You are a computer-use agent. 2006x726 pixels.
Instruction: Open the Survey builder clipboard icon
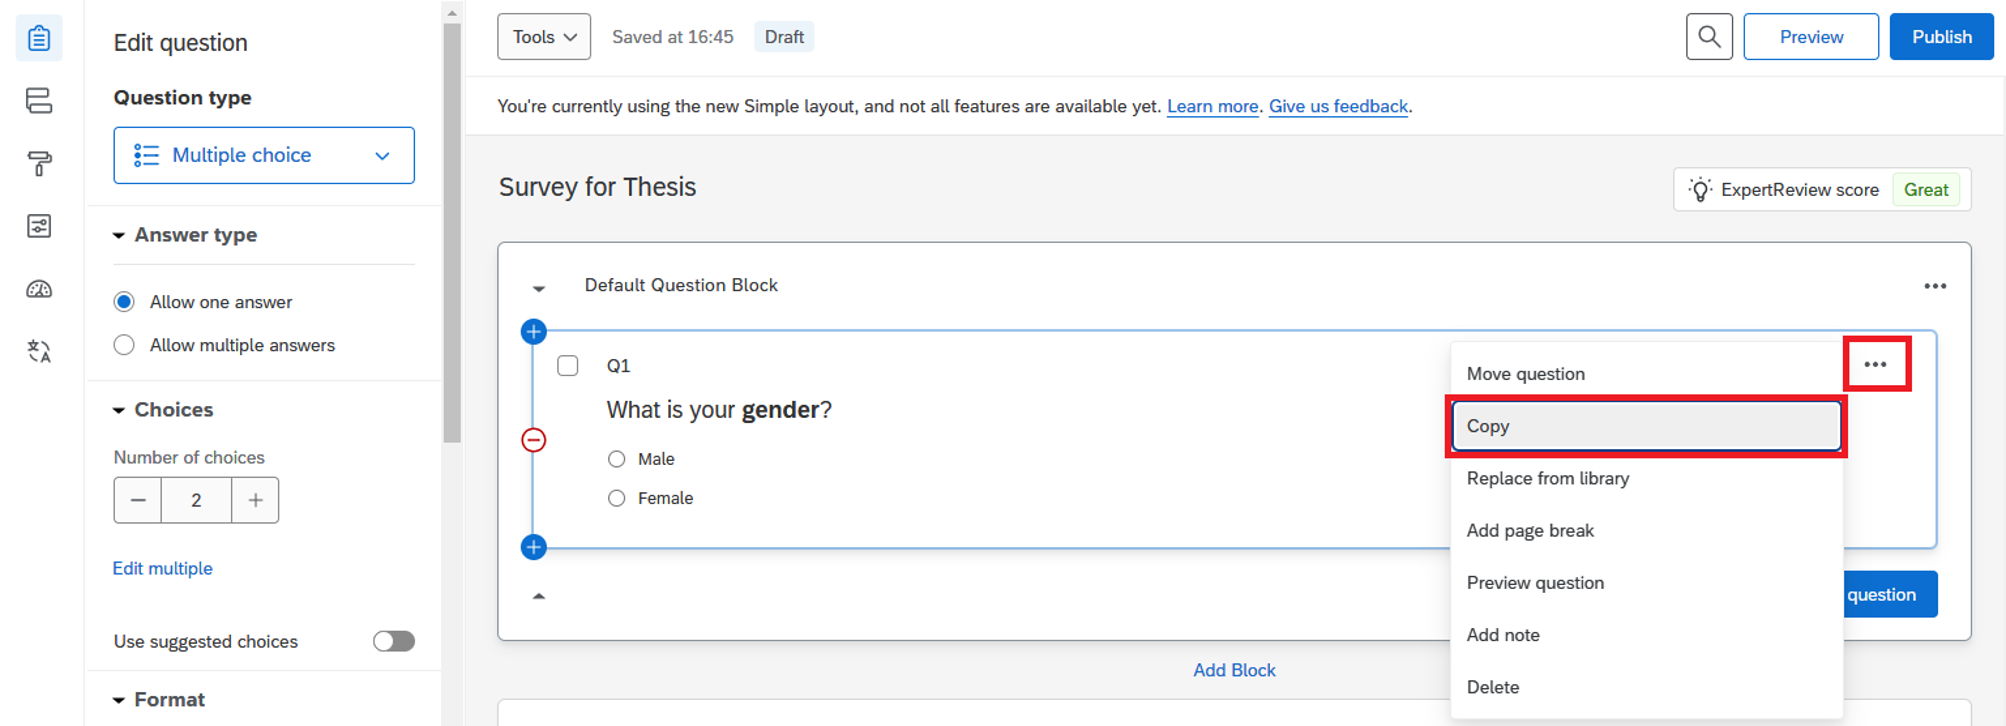click(39, 38)
